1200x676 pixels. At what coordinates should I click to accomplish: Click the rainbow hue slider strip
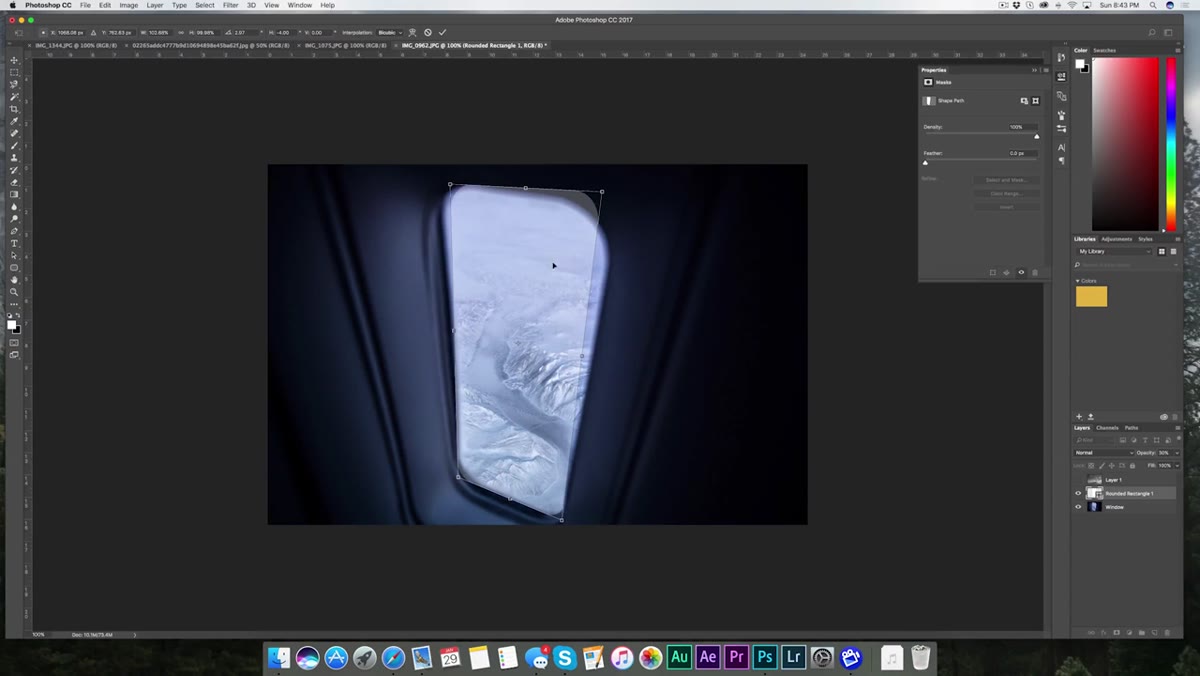[x=1172, y=144]
